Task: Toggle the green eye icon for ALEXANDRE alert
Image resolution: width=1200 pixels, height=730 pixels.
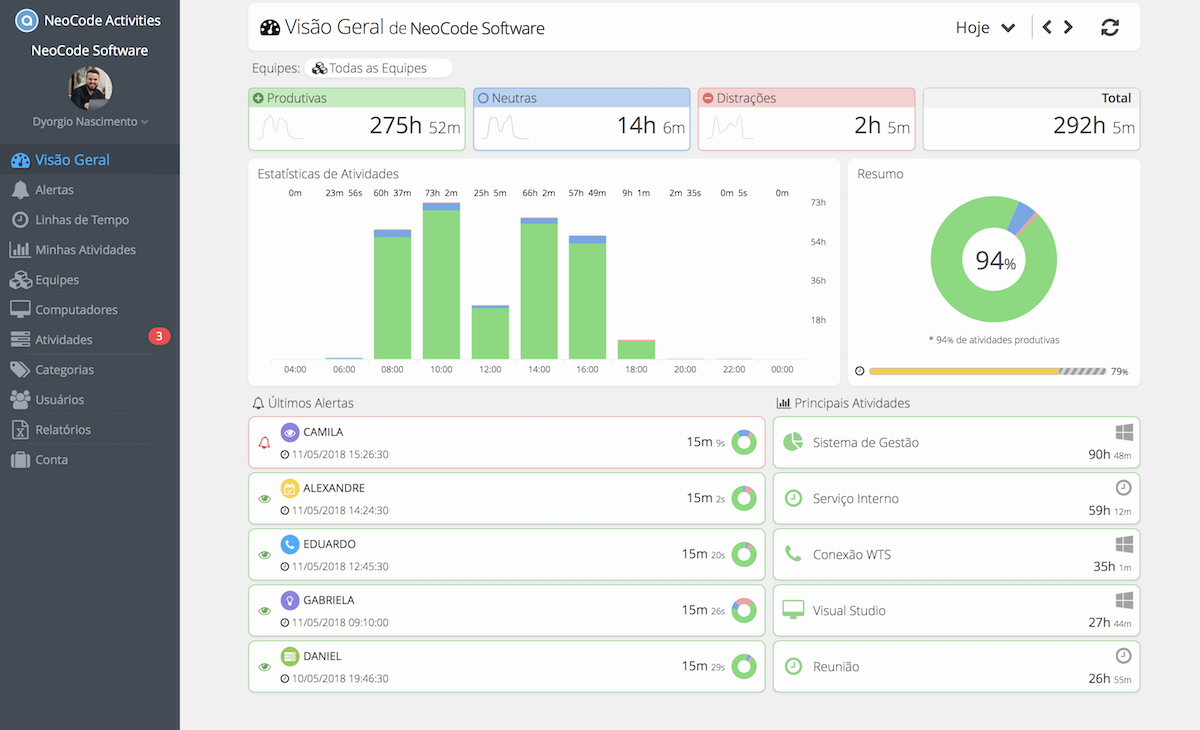Action: click(x=265, y=498)
